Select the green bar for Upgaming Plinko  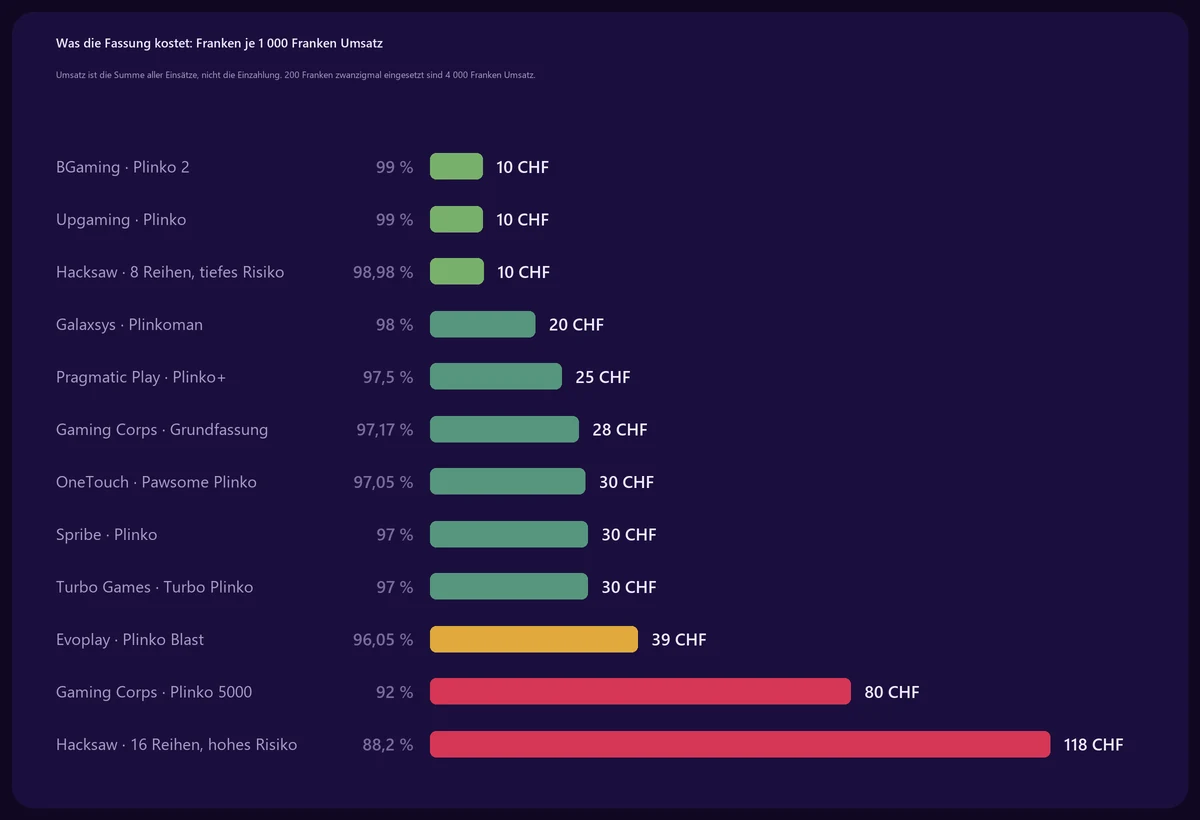456,219
